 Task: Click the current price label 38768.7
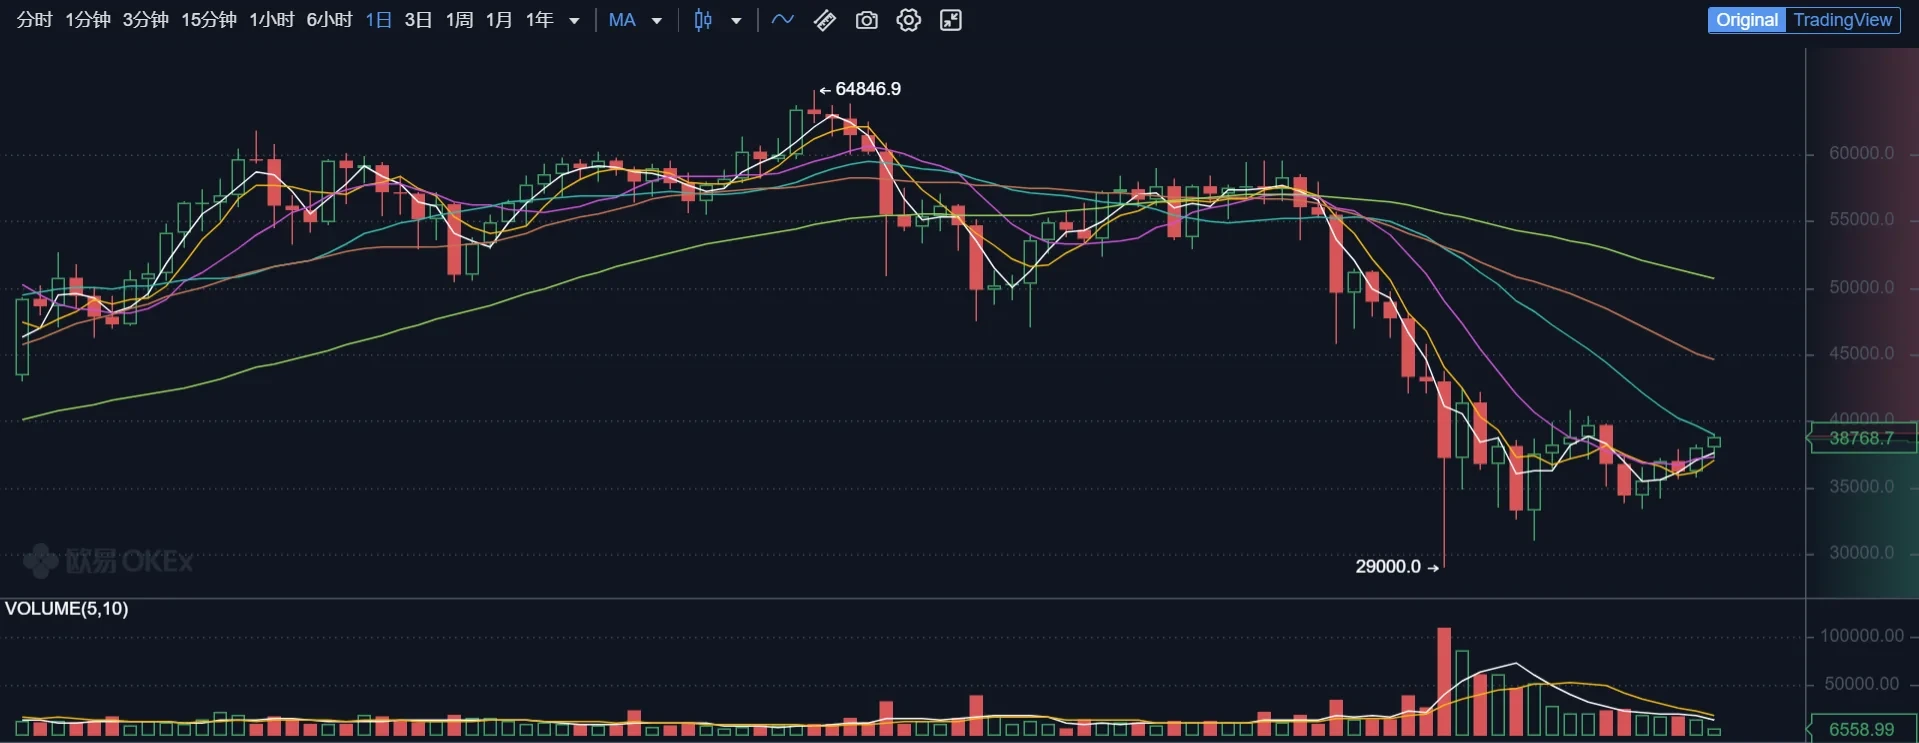pos(1860,438)
